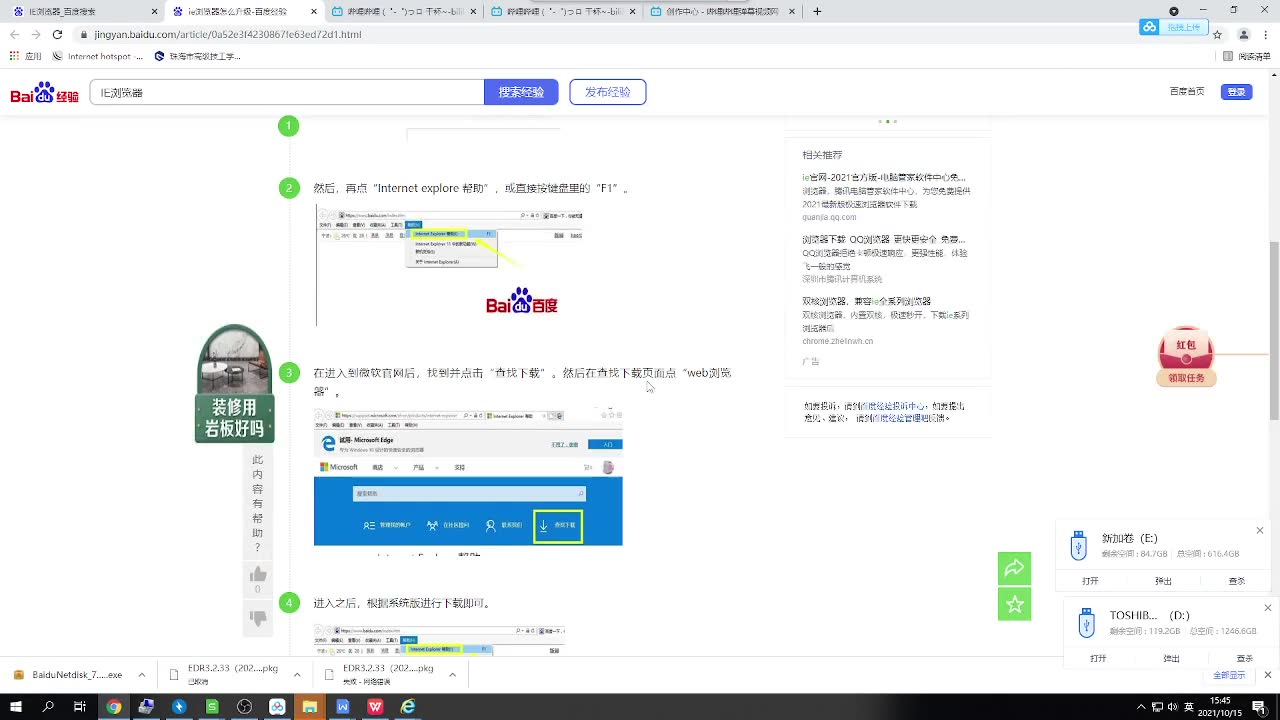This screenshot has height=720, width=1280.
Task: Give the article a thumbs up
Action: click(x=258, y=574)
